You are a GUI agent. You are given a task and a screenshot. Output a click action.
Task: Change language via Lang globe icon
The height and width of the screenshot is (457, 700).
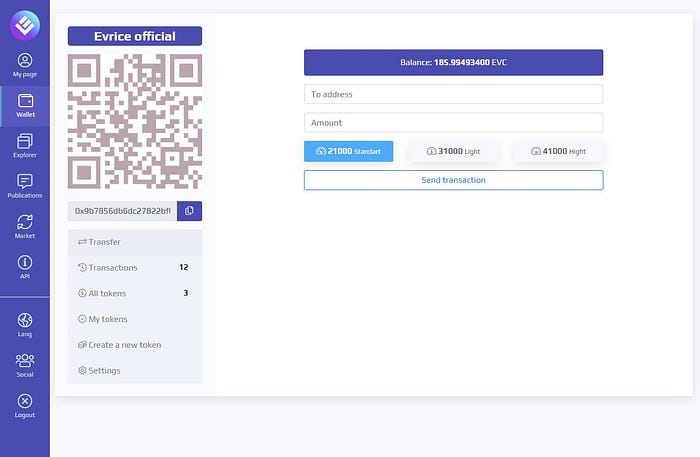tap(25, 325)
